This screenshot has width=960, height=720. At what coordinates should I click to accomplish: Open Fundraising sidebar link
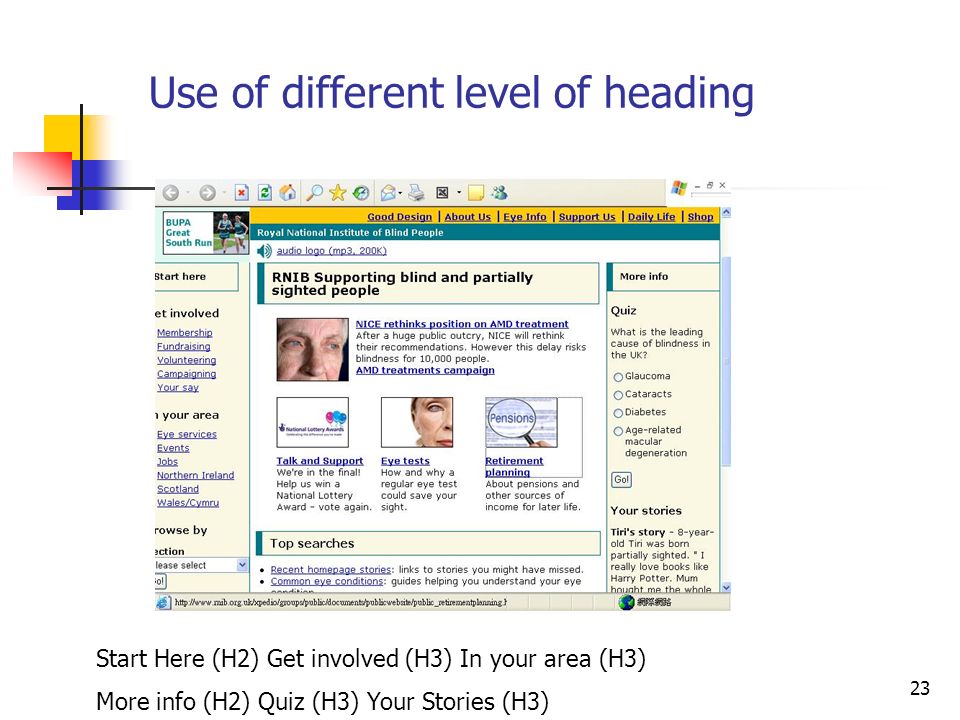coord(184,347)
